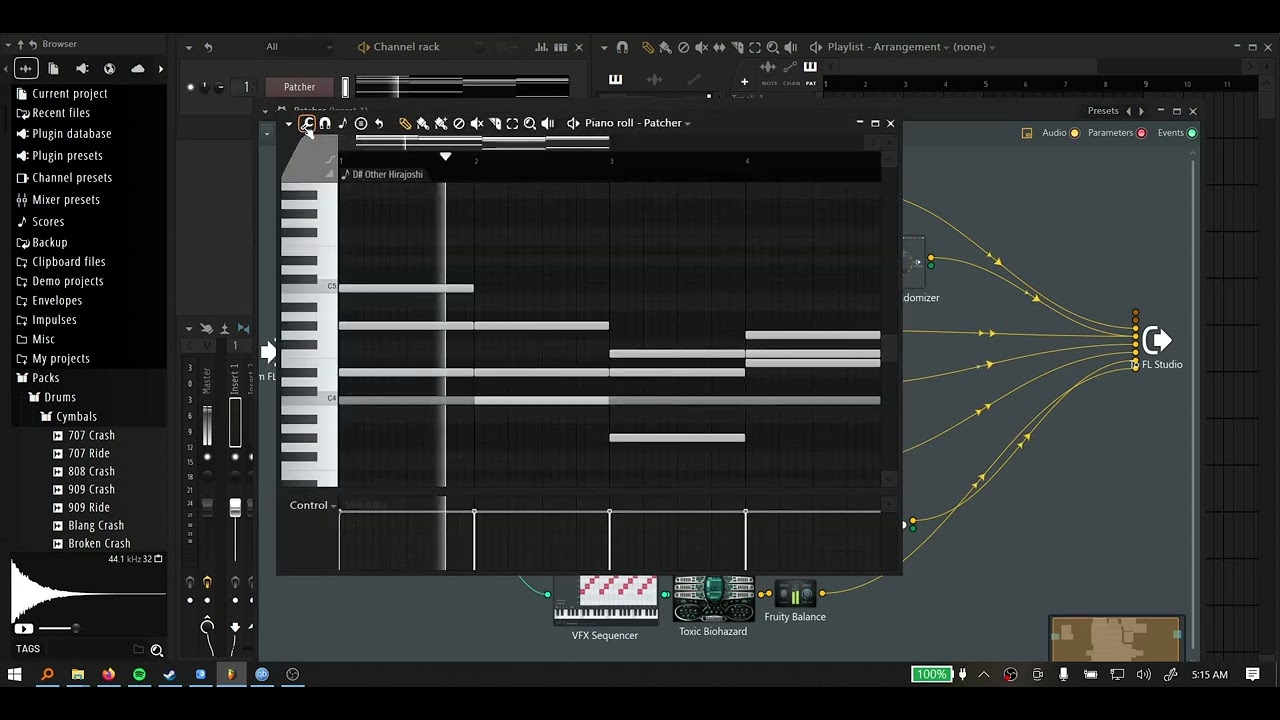Open Envelopes folder in browser
1280x720 pixels.
(x=49, y=301)
